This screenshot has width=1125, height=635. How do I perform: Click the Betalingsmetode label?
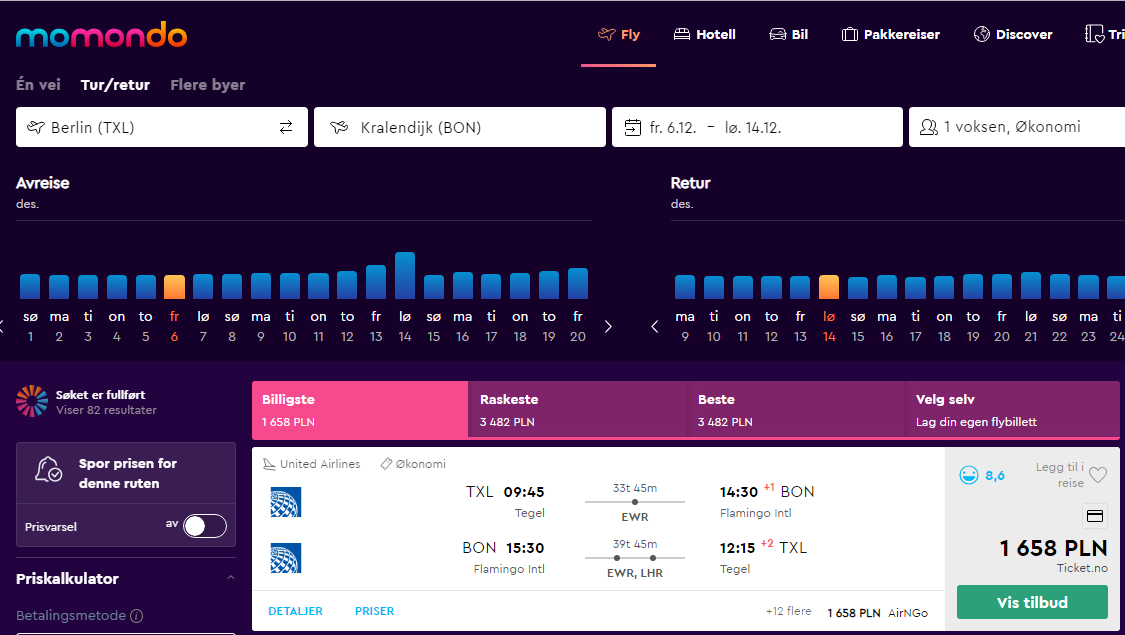coord(71,616)
